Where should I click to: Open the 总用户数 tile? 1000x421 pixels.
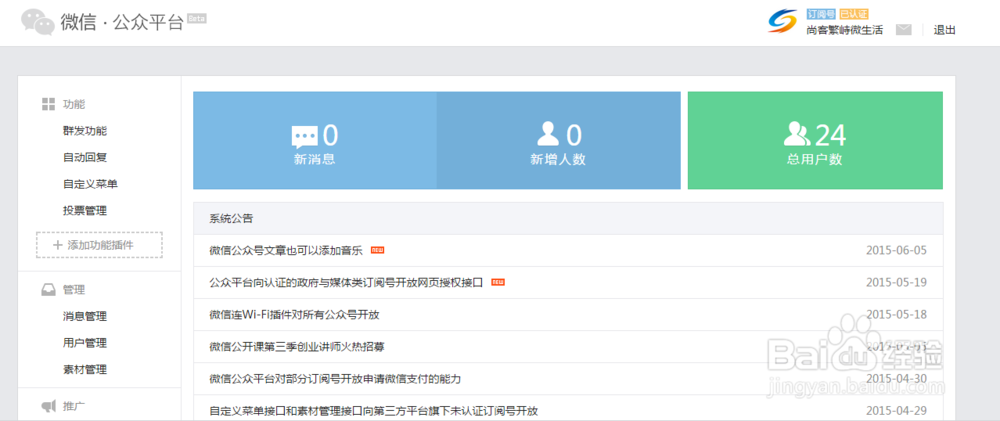tap(815, 140)
